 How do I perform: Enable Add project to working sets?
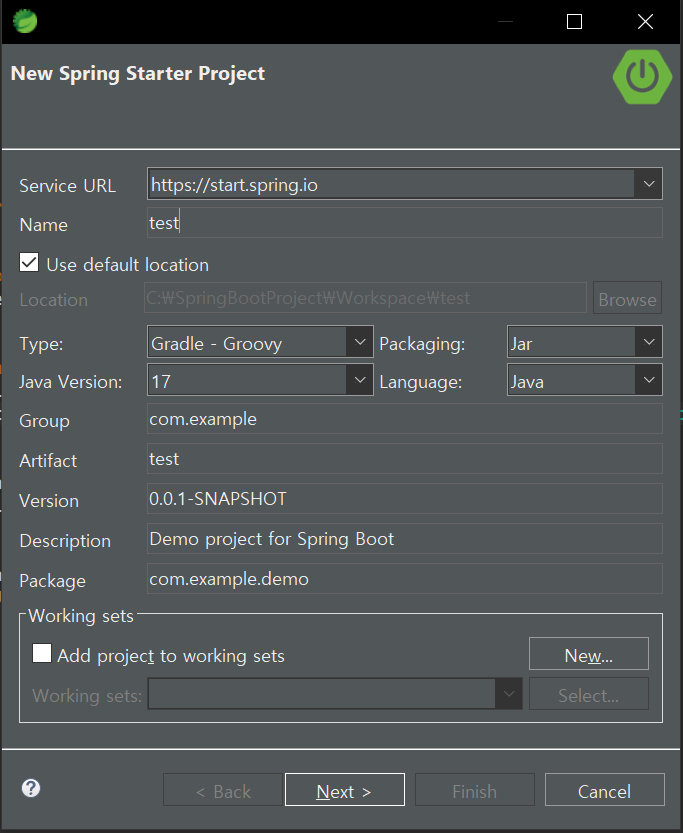click(x=42, y=654)
